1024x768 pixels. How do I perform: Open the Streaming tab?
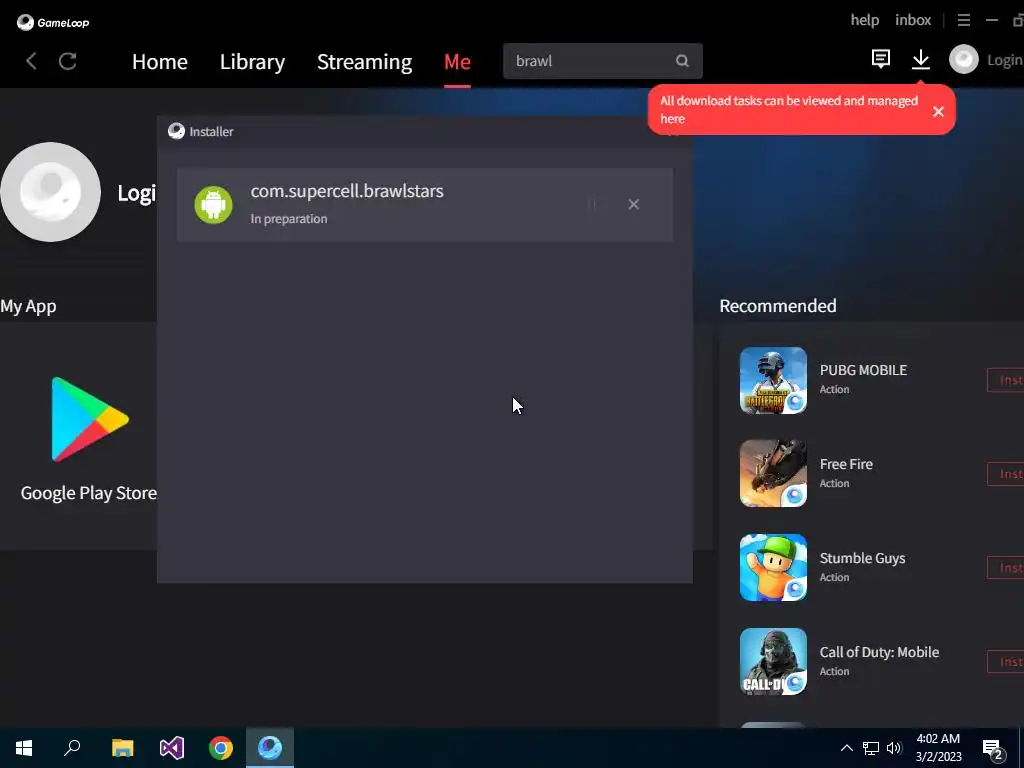364,61
